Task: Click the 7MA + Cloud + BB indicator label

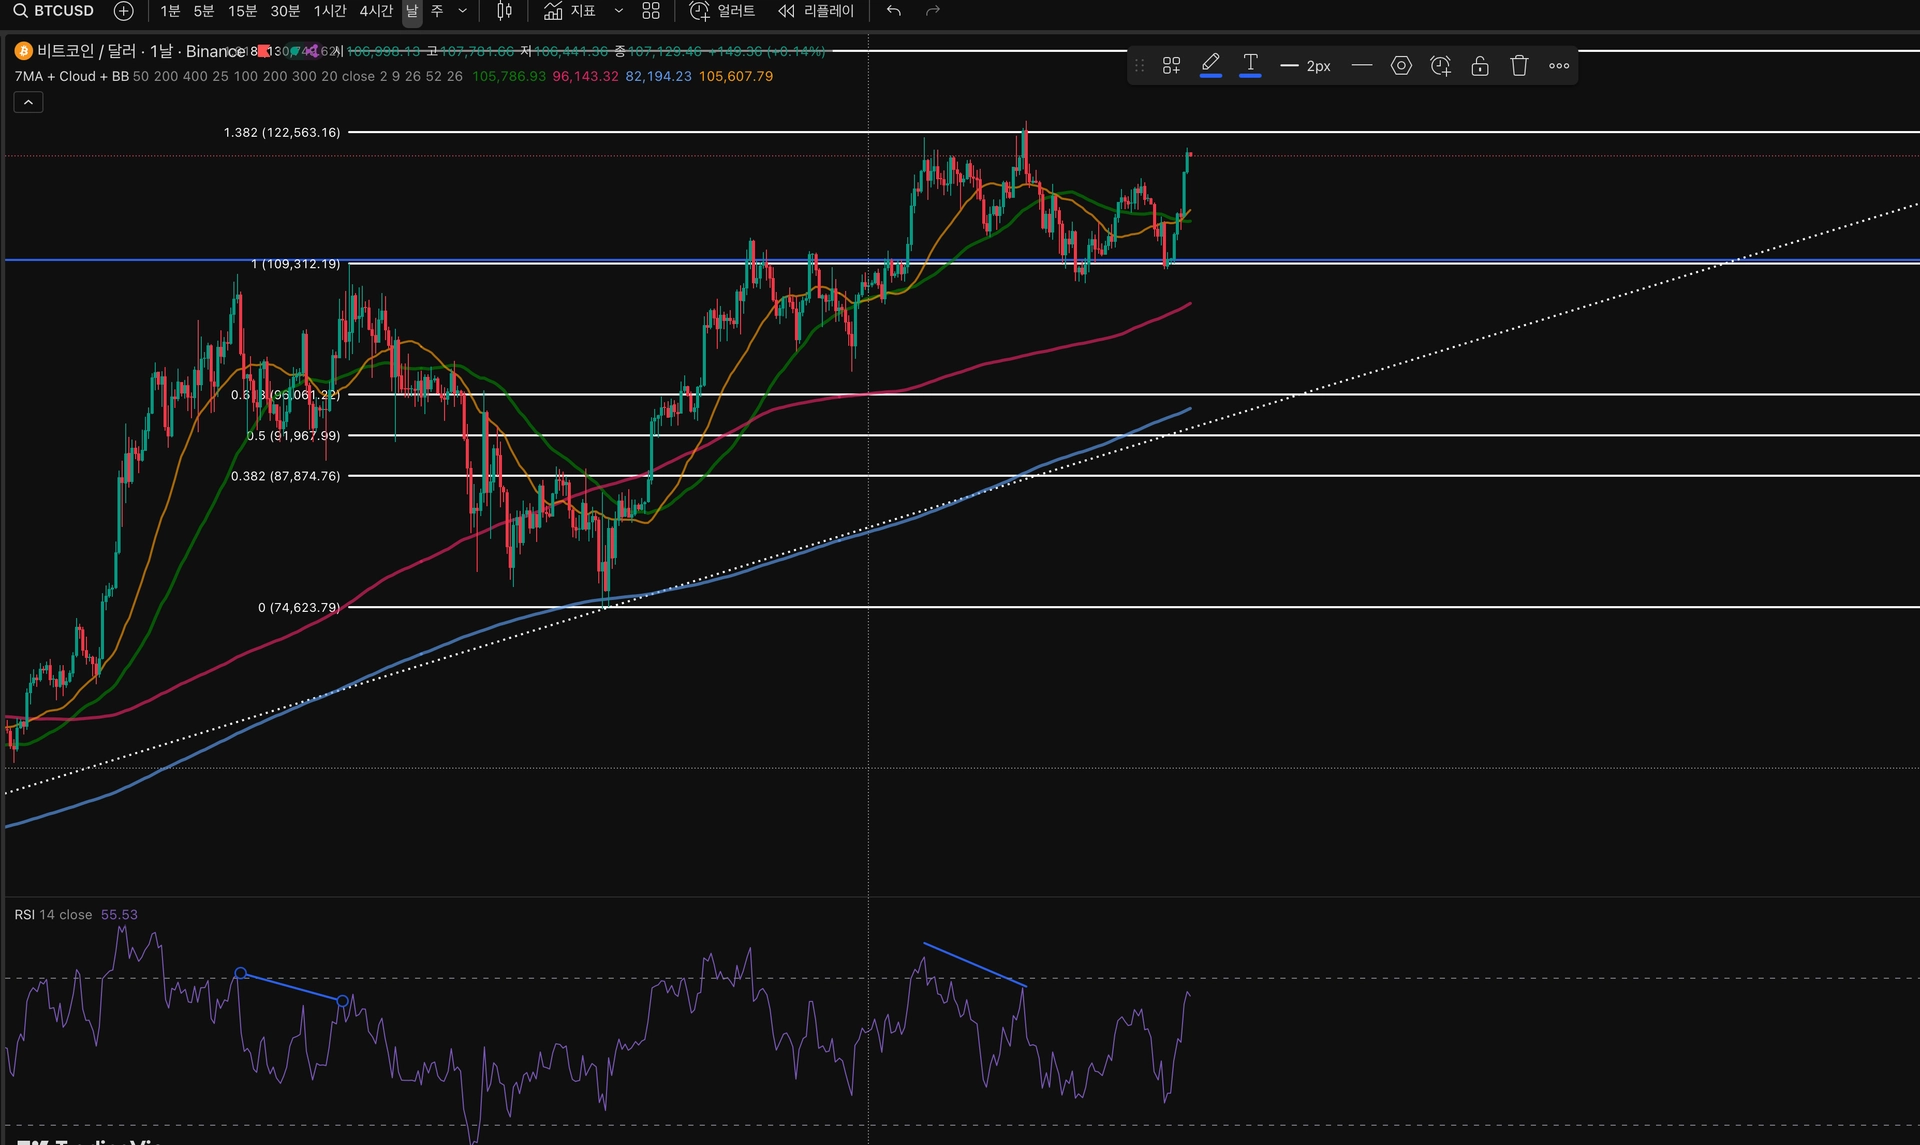Action: 70,76
